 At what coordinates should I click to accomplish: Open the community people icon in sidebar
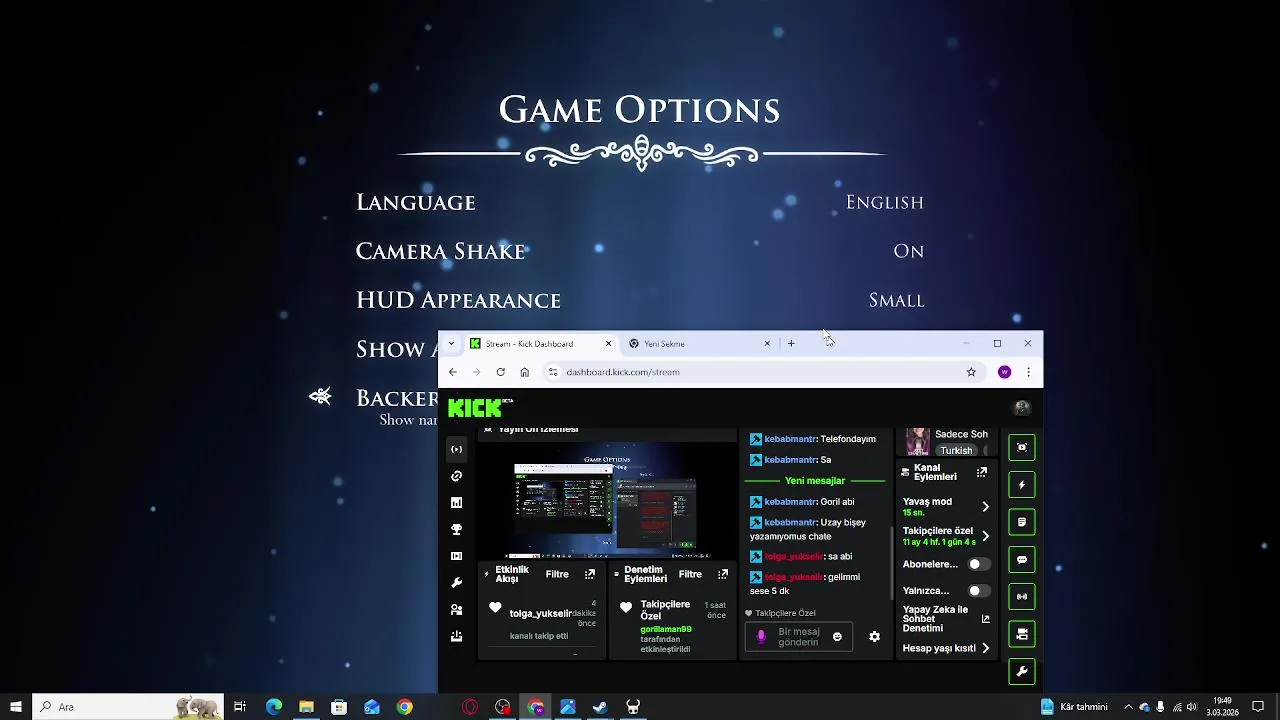tap(456, 609)
